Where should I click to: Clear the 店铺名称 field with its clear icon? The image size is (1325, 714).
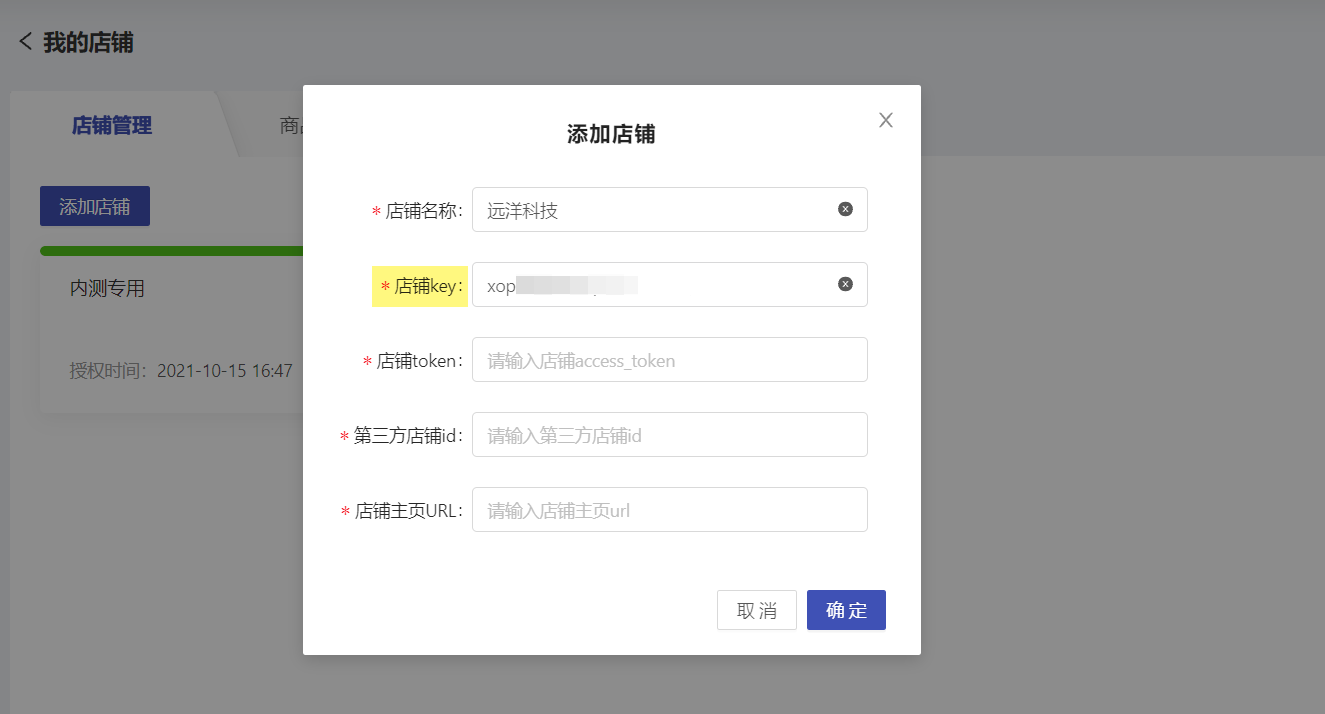(x=845, y=209)
